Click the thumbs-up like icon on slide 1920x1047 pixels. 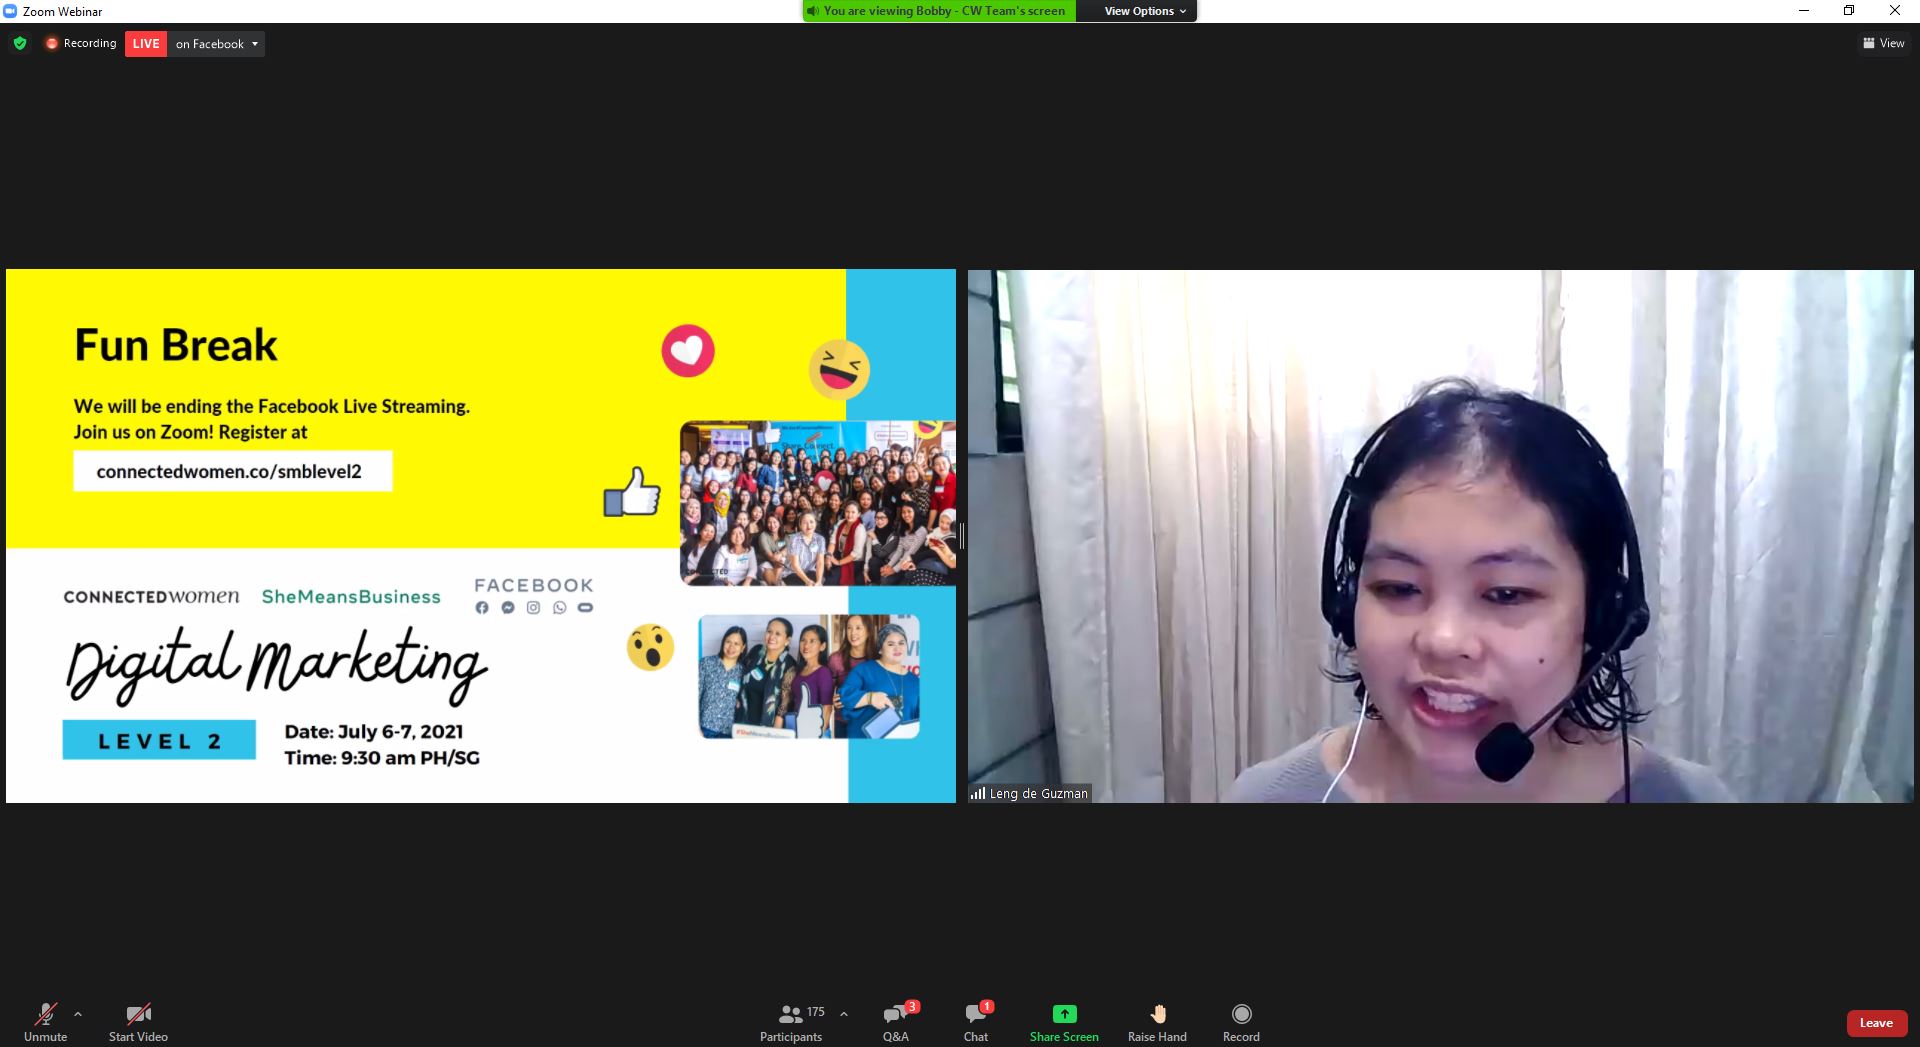(632, 492)
